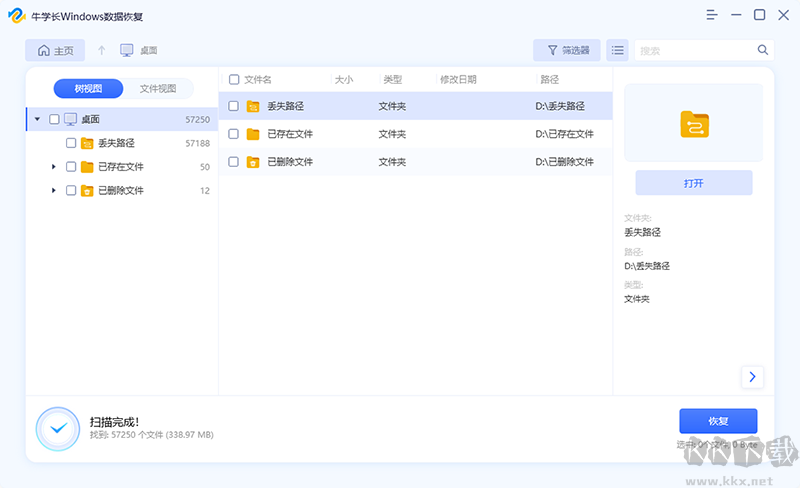Click in the 搜索 input field
This screenshot has height=488, width=800.
[x=695, y=50]
